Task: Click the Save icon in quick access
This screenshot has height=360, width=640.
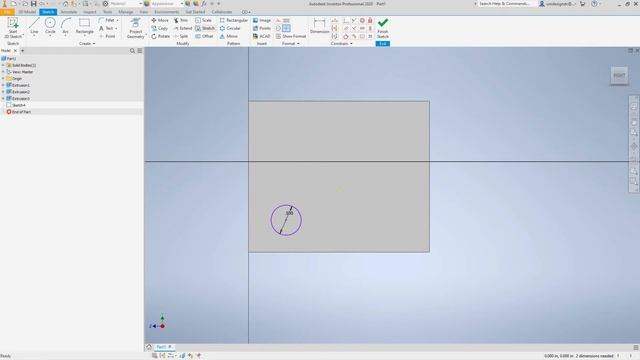Action: click(33, 4)
